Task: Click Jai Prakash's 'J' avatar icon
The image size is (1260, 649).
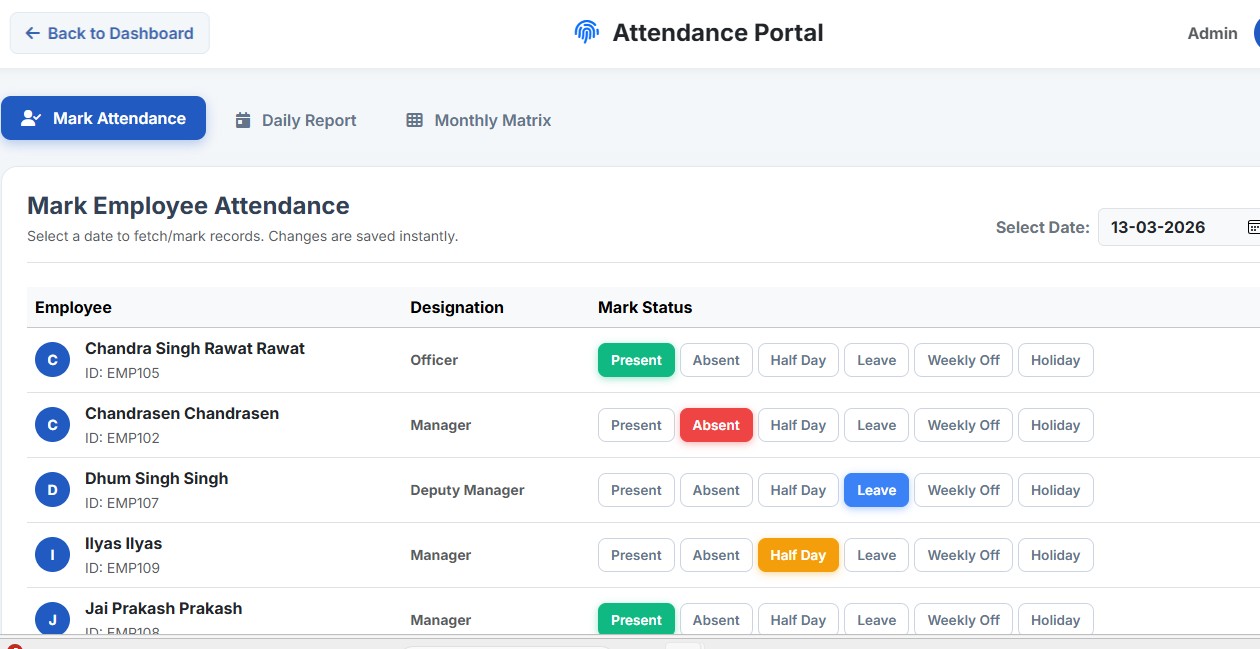Action: (x=52, y=619)
